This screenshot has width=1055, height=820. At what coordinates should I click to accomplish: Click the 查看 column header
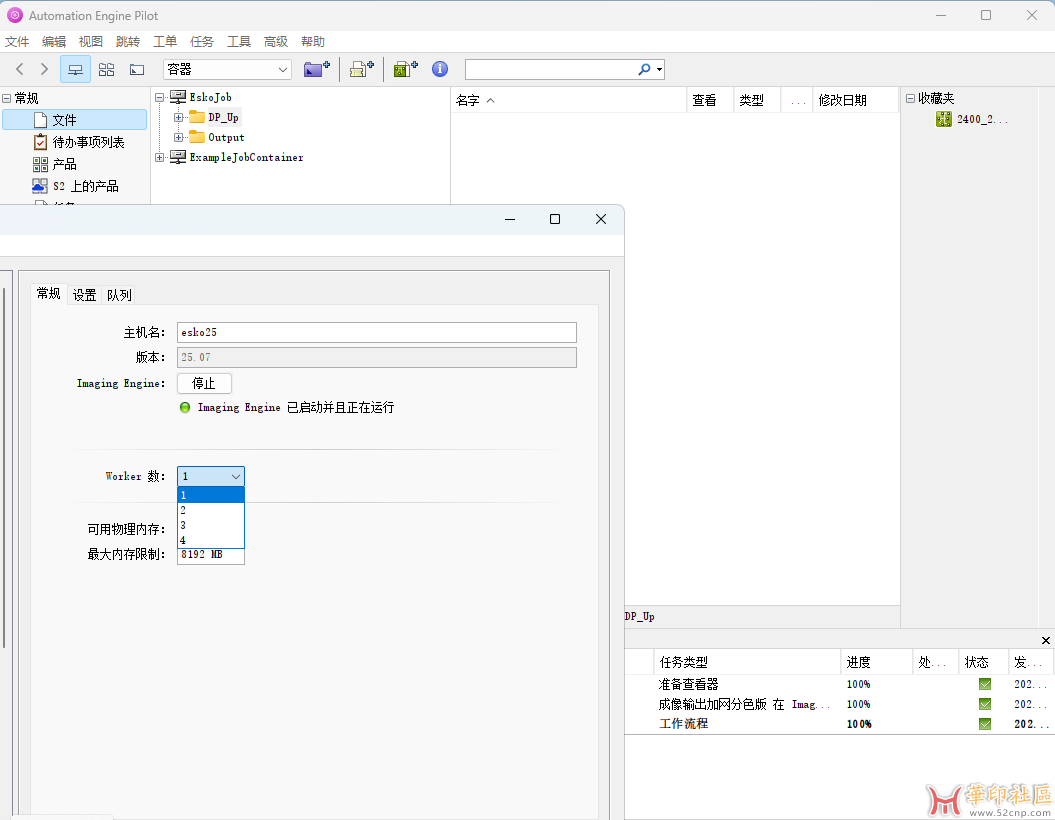tap(710, 100)
